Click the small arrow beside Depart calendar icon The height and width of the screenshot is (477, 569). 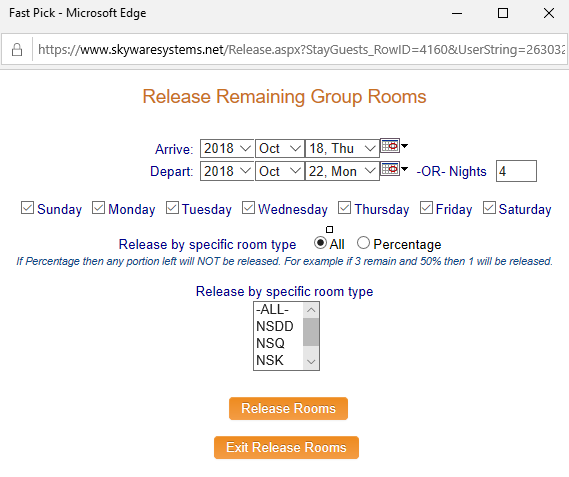click(404, 169)
